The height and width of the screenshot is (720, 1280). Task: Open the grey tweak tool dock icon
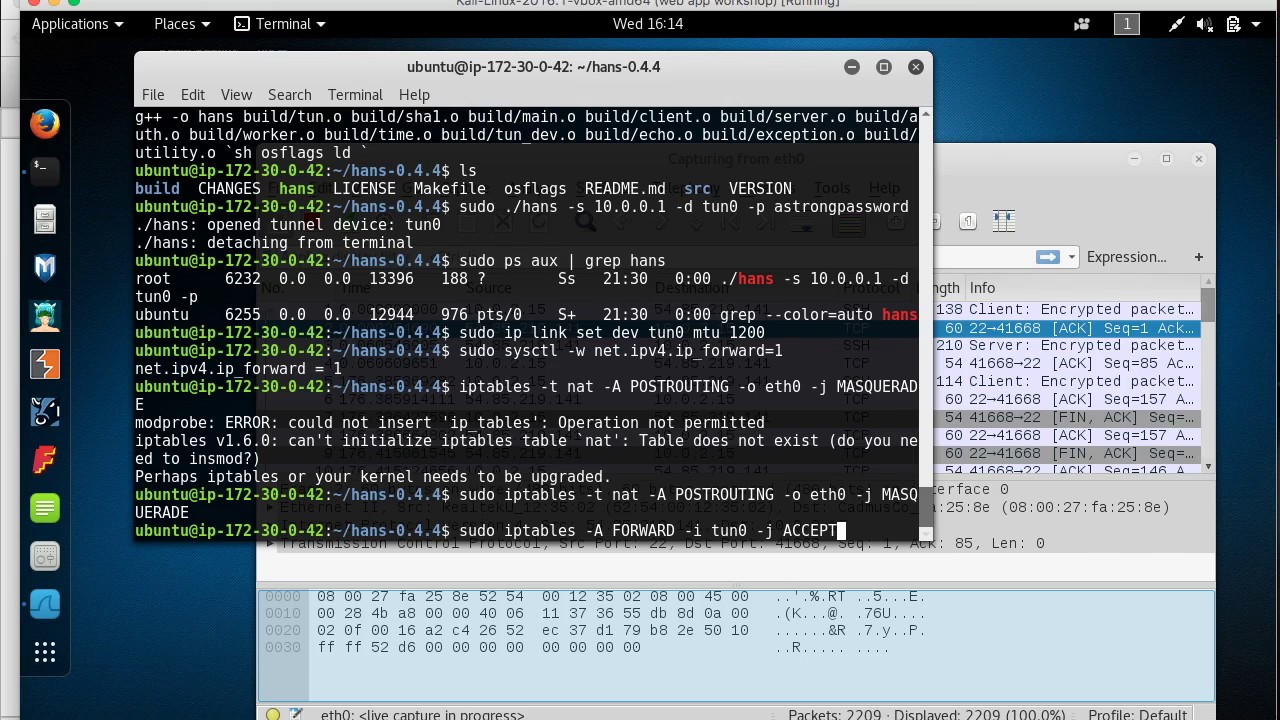coord(44,556)
